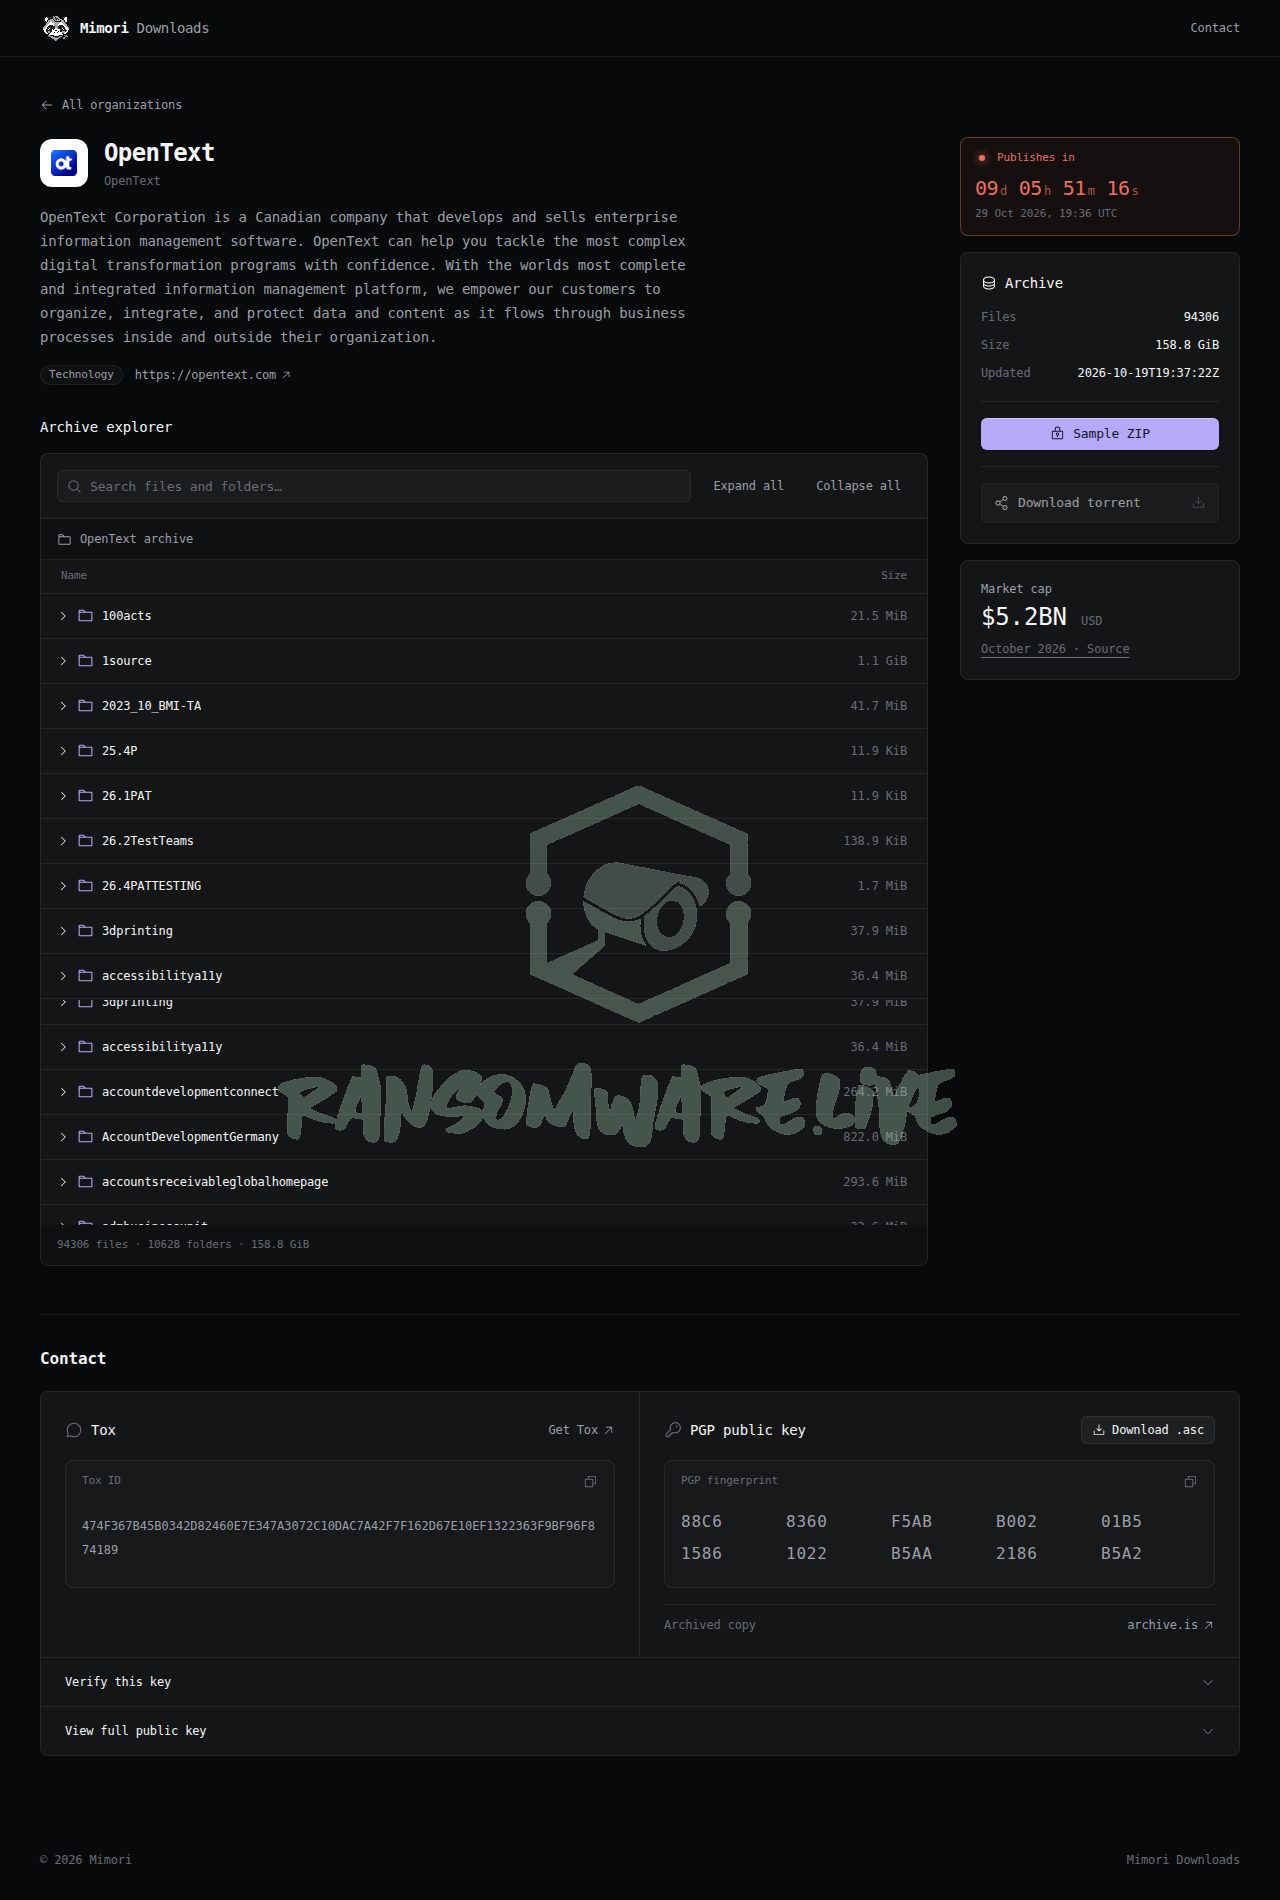The height and width of the screenshot is (1900, 1280).
Task: Click the folder icon beside 25.4P
Action: tap(86, 751)
